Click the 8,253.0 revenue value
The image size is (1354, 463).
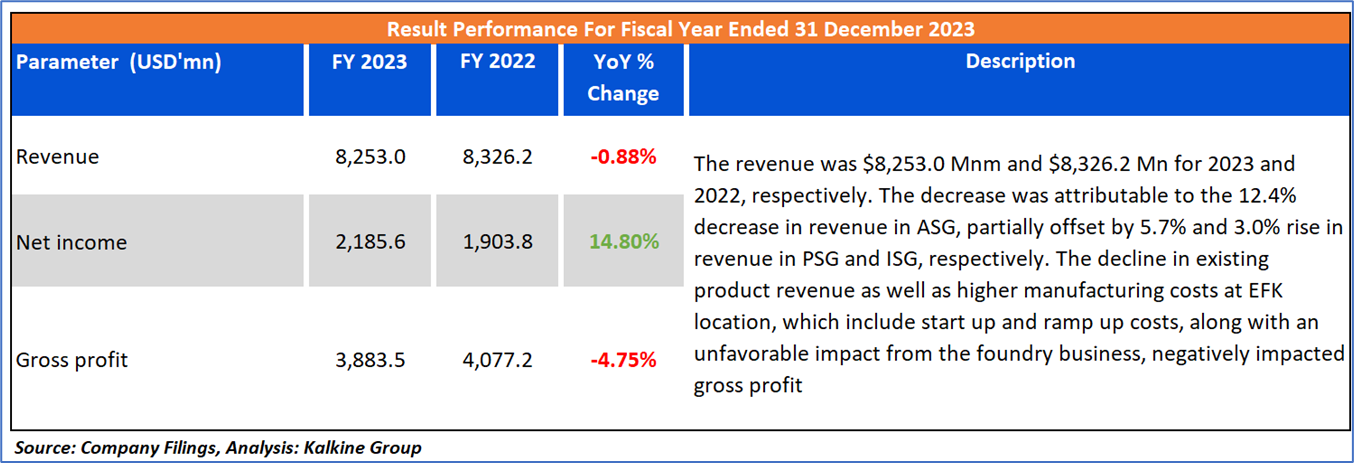tap(370, 157)
